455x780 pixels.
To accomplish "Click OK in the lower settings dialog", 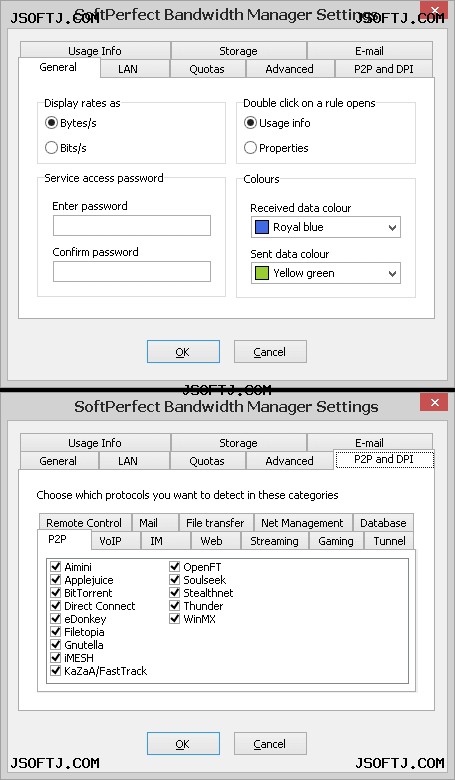I will tap(183, 744).
